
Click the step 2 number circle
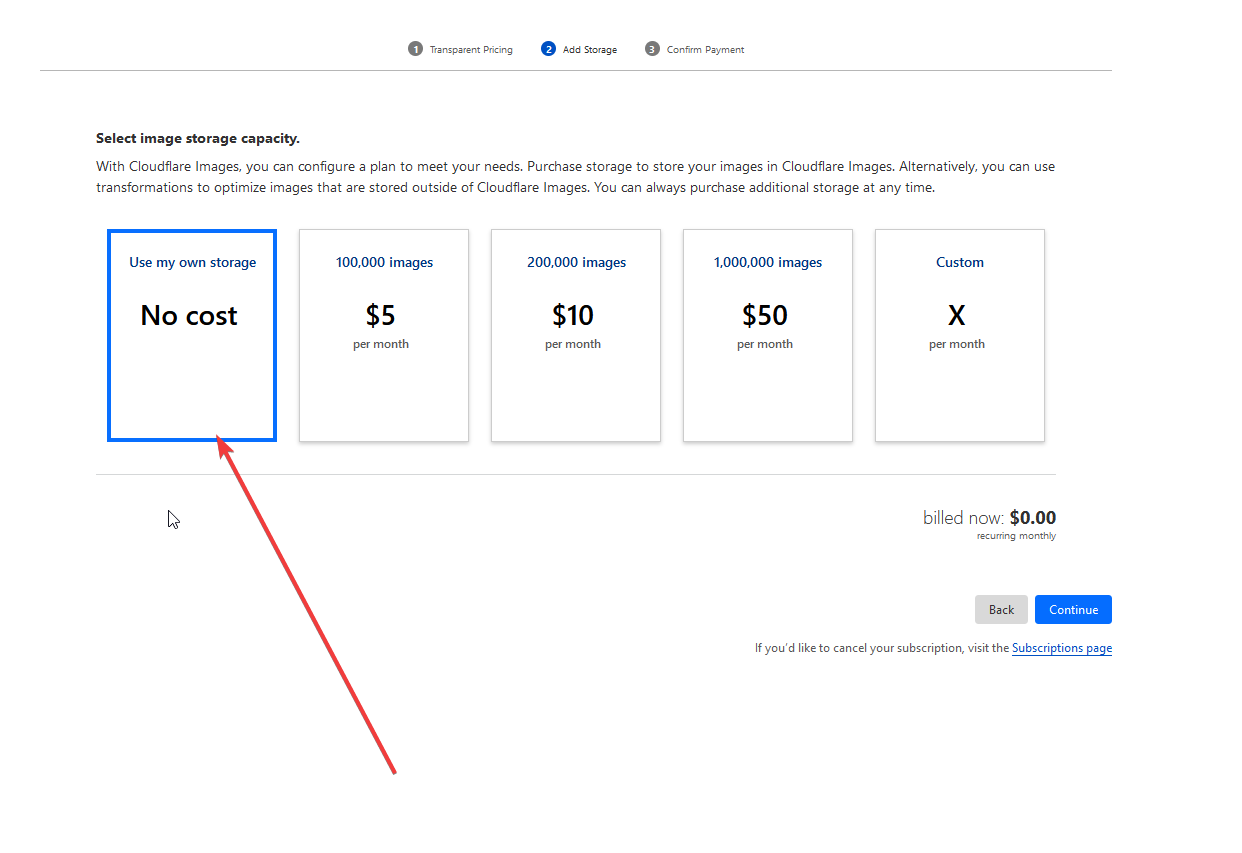pos(548,49)
